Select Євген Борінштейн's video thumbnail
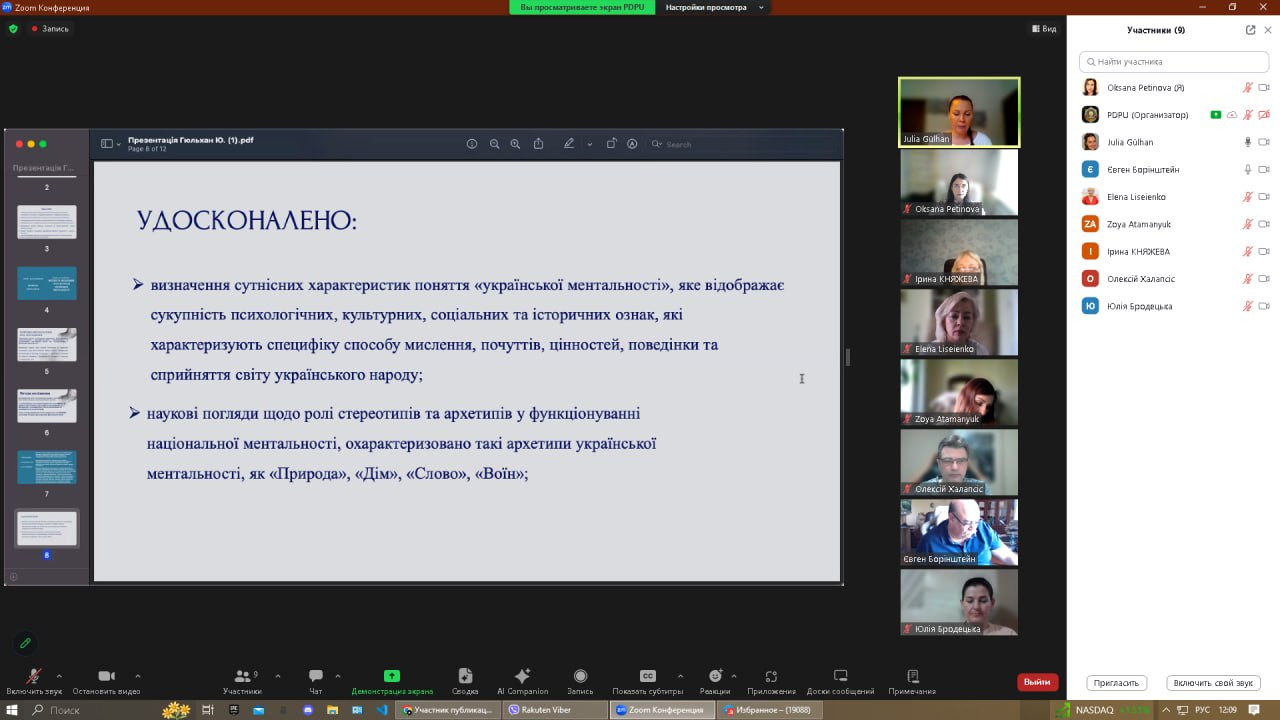1280x720 pixels. [959, 532]
